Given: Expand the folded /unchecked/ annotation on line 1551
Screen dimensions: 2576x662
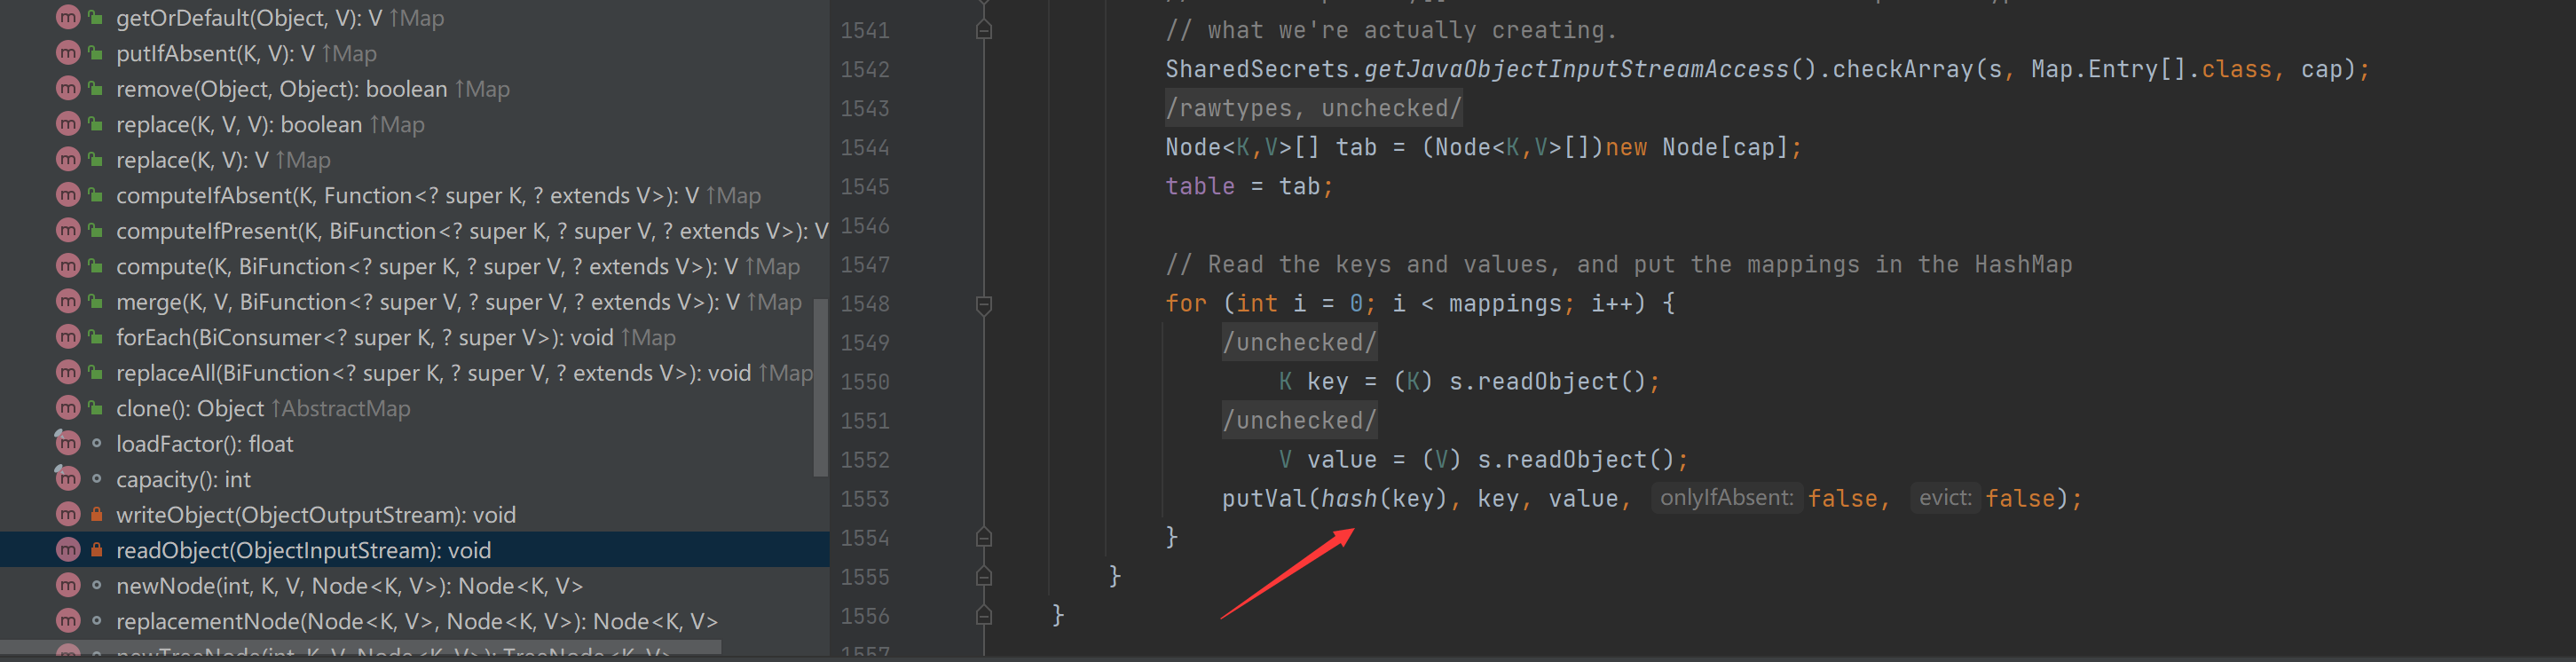Looking at the screenshot, I should [x=1299, y=421].
